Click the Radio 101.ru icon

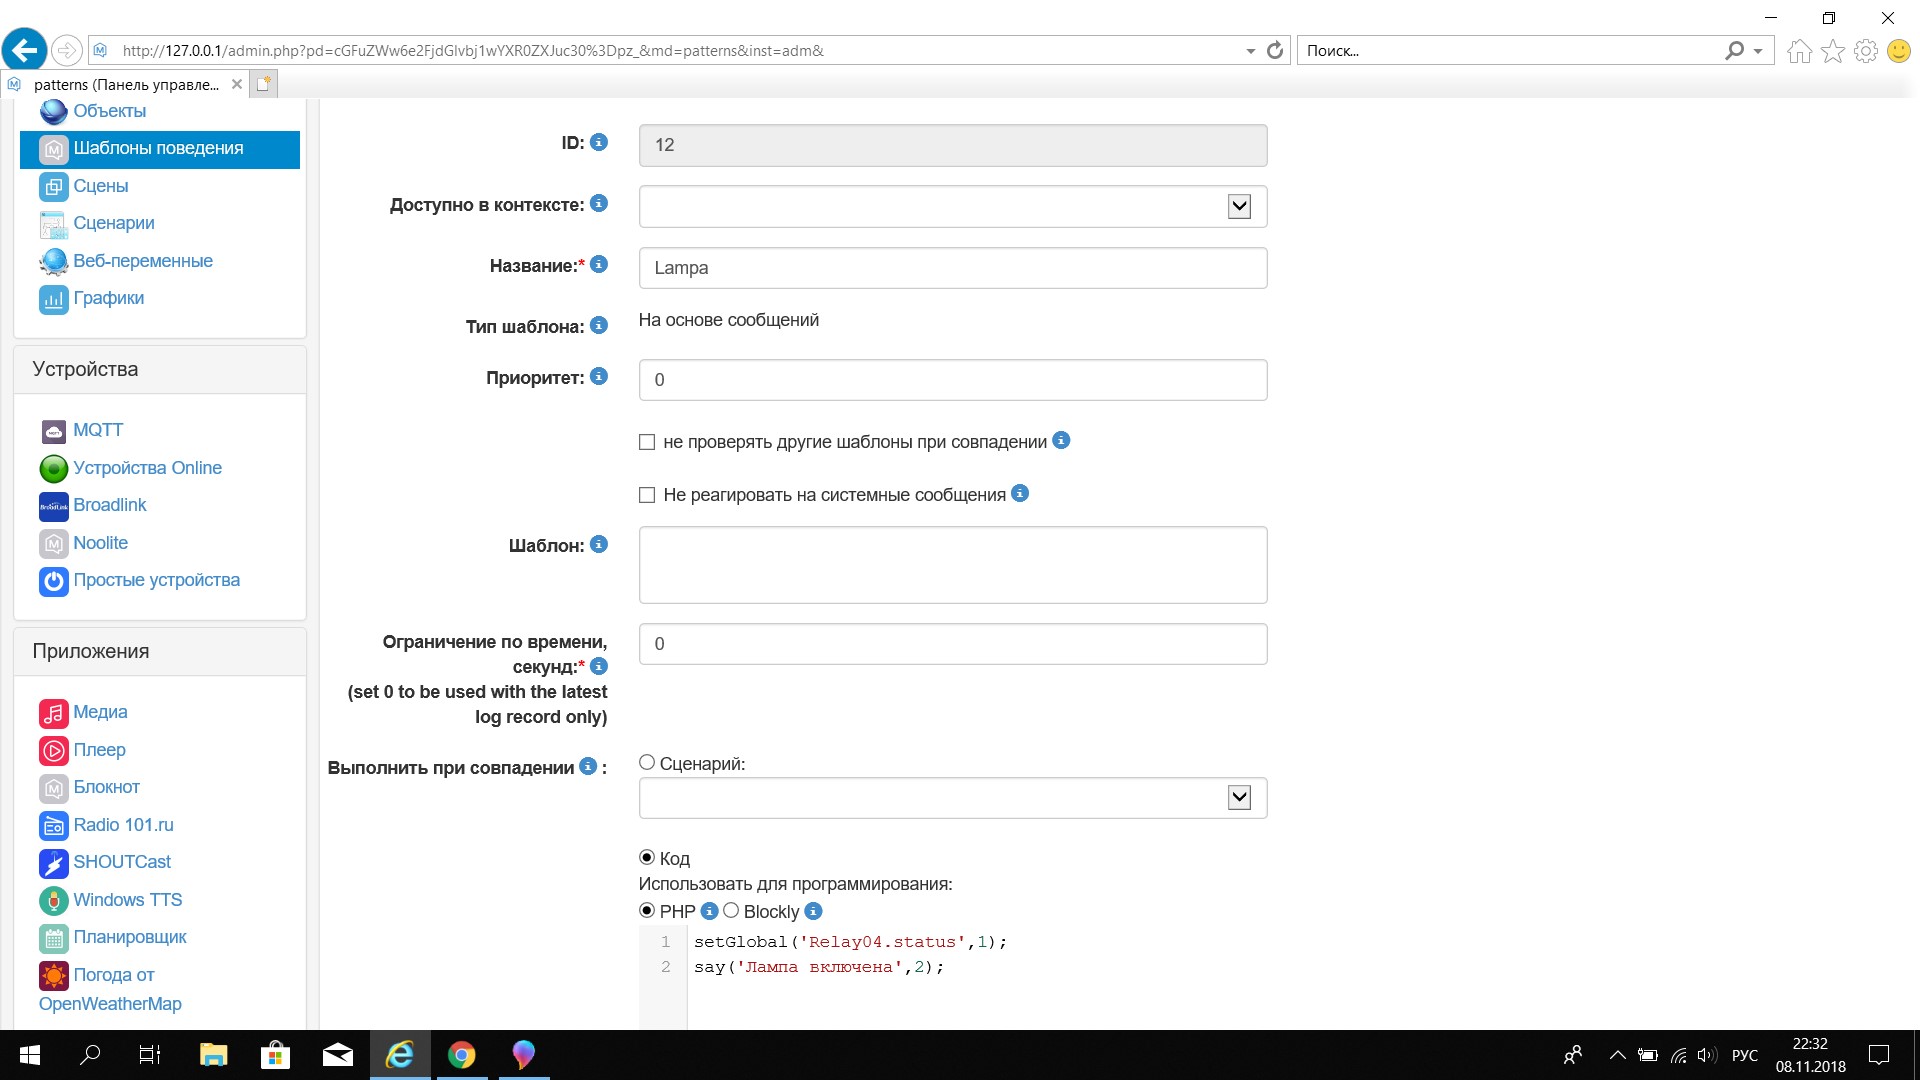click(x=53, y=826)
